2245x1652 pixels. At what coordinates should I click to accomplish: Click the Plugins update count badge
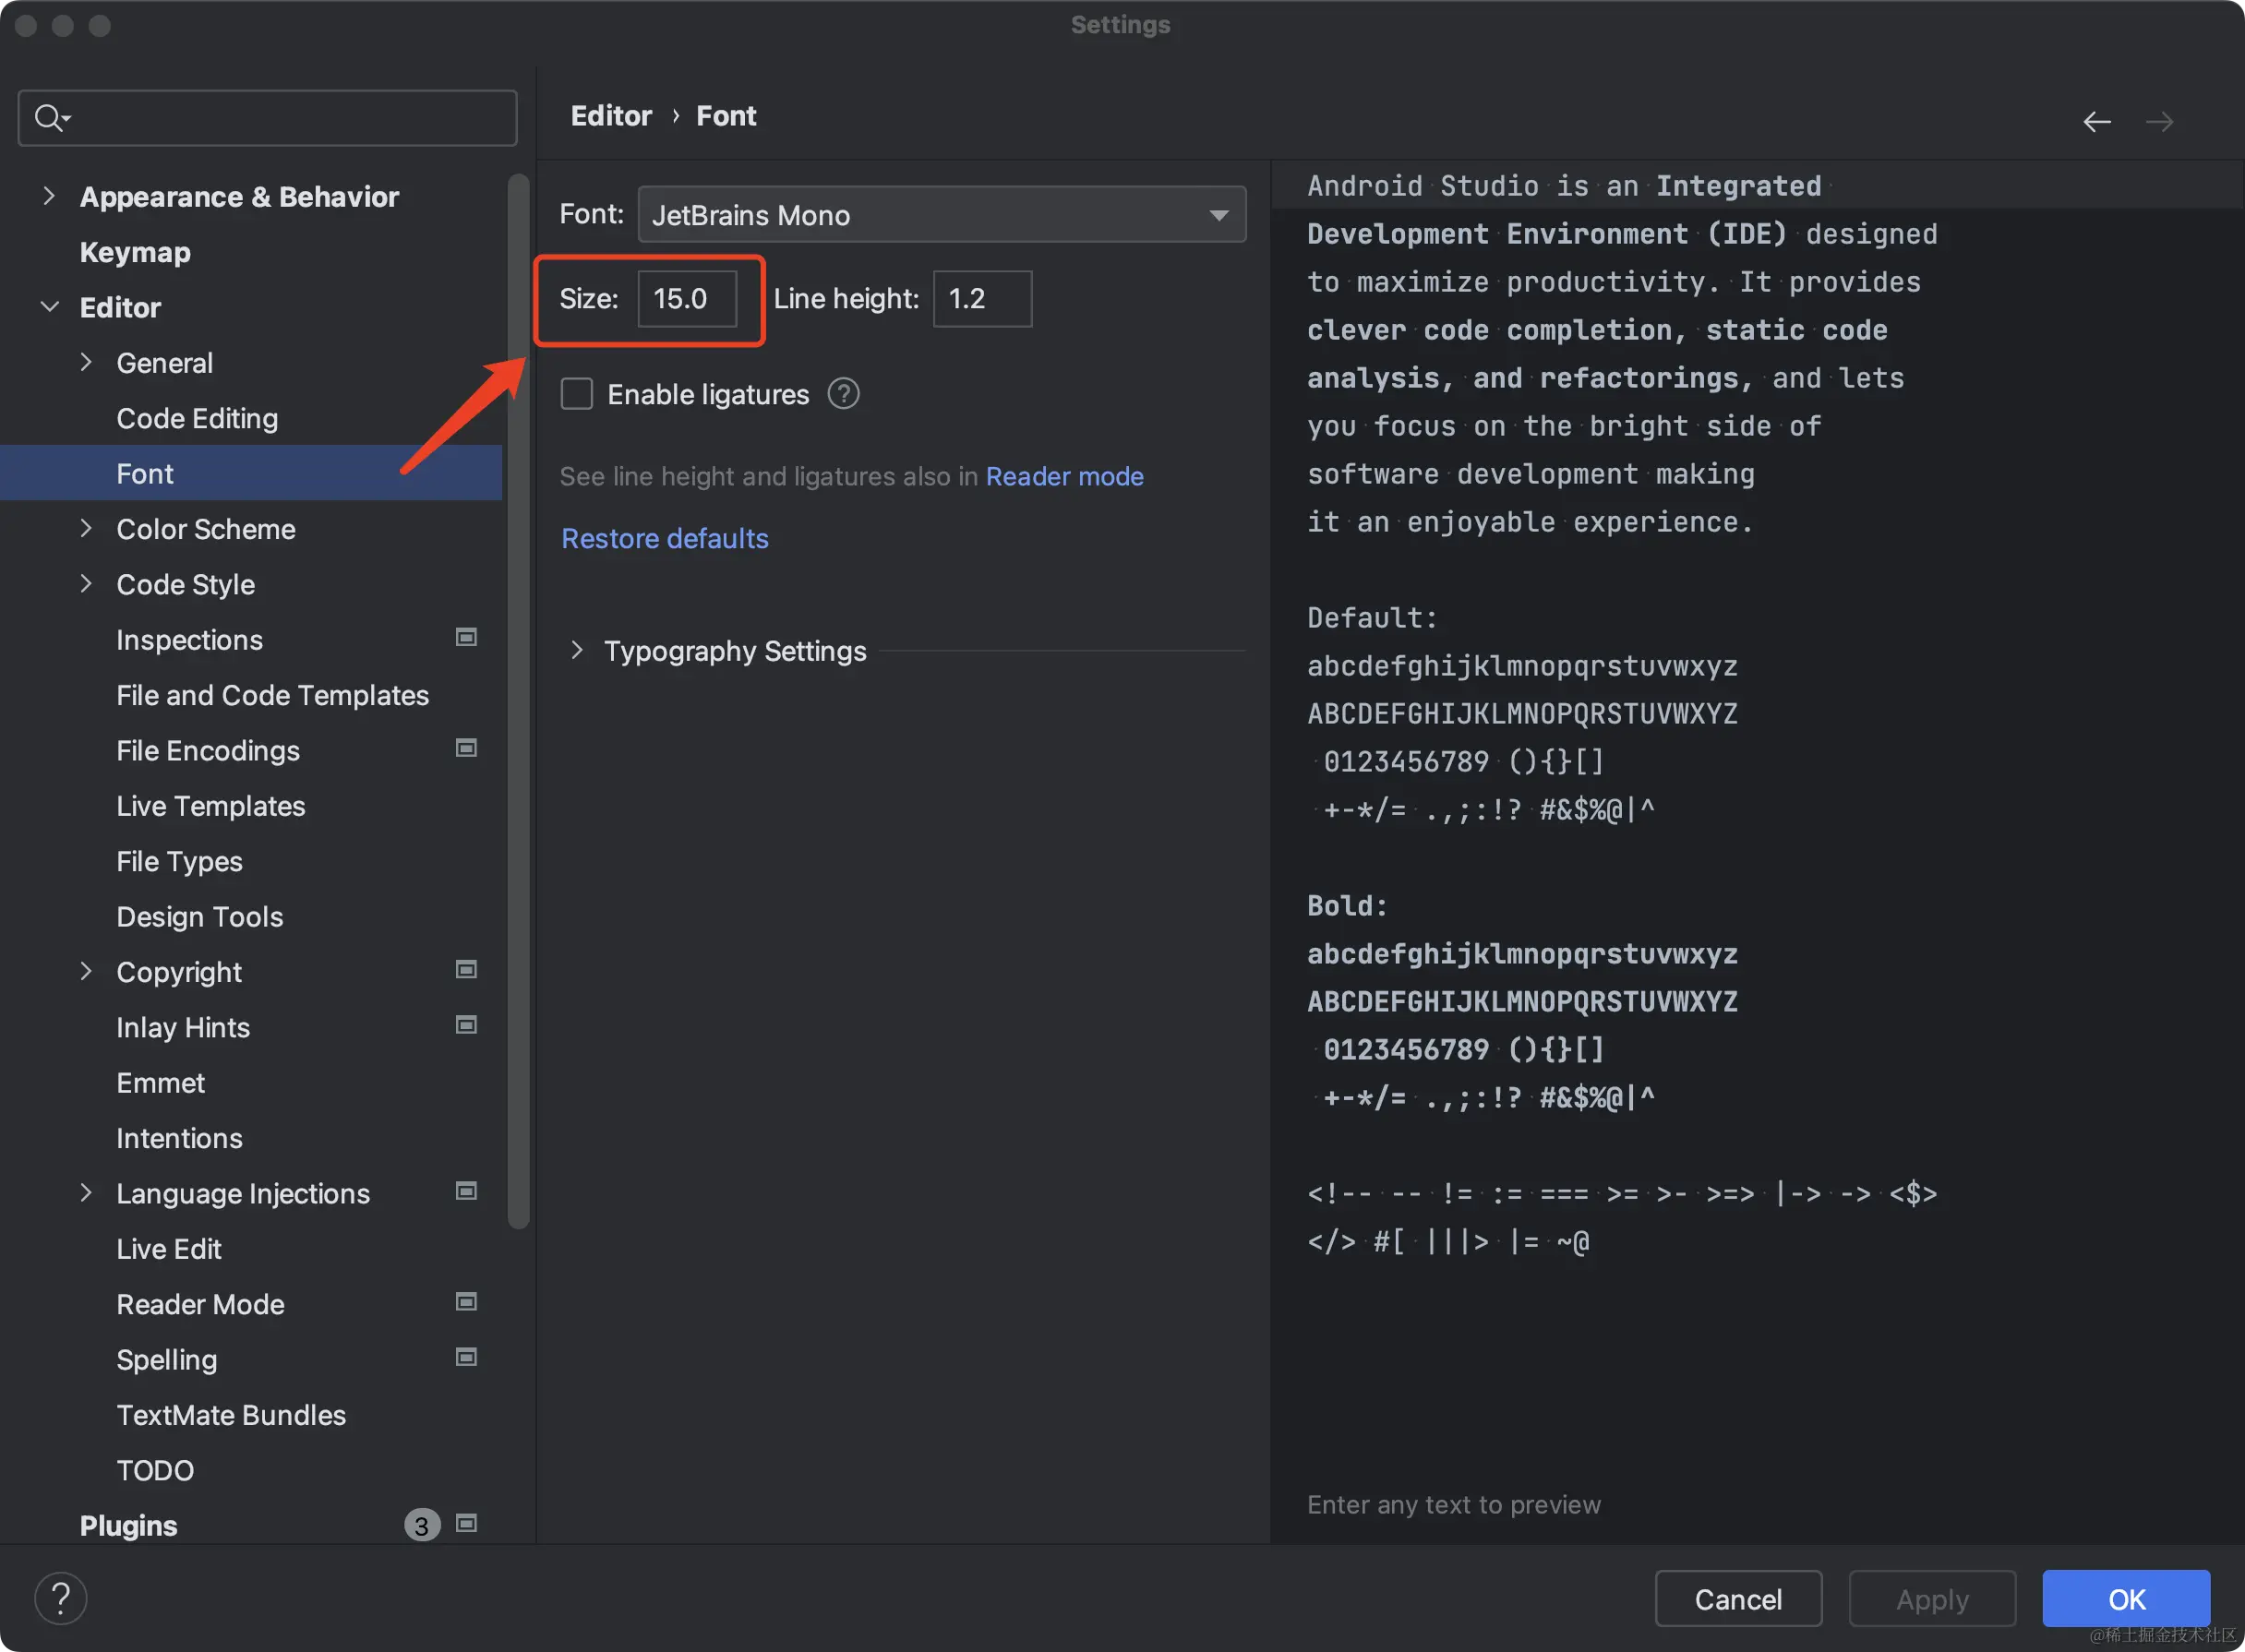click(x=421, y=1525)
